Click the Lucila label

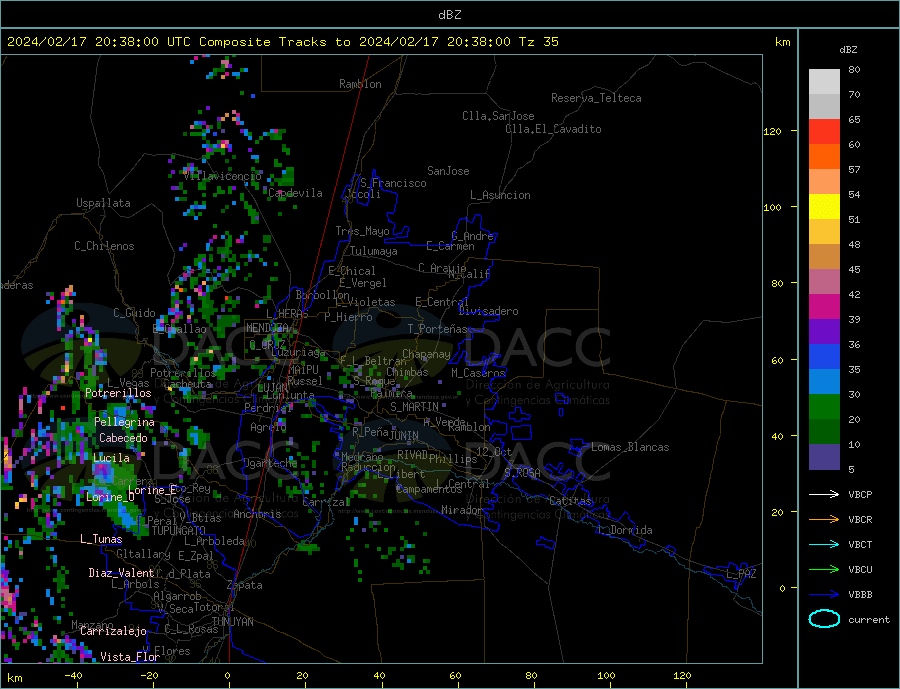(x=111, y=458)
